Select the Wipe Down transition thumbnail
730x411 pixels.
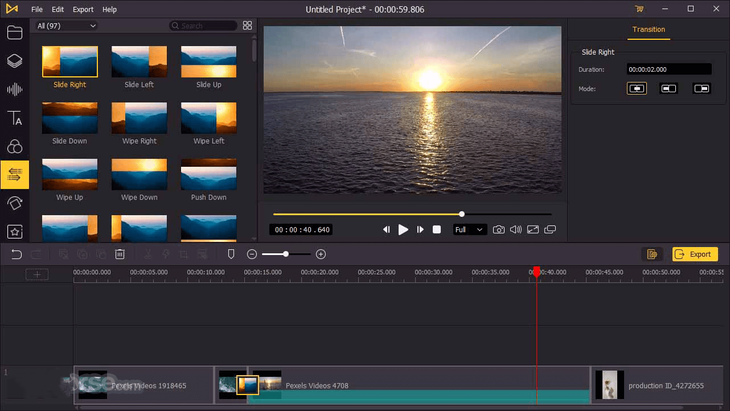139,174
